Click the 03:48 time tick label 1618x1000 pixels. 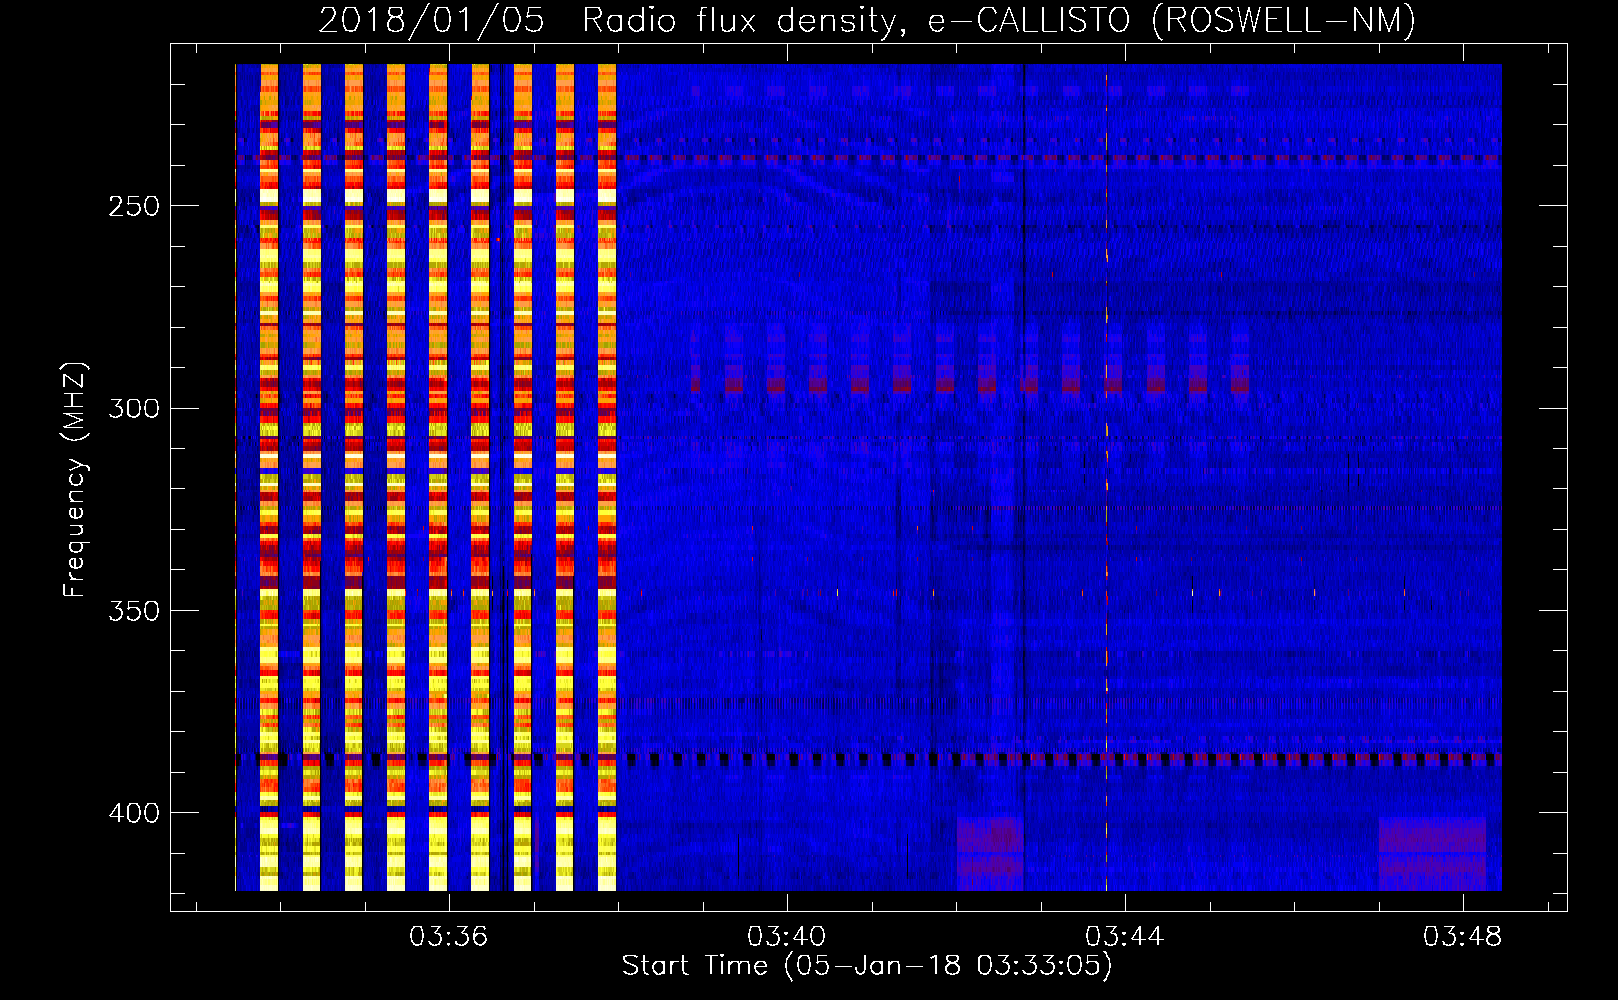point(1463,937)
